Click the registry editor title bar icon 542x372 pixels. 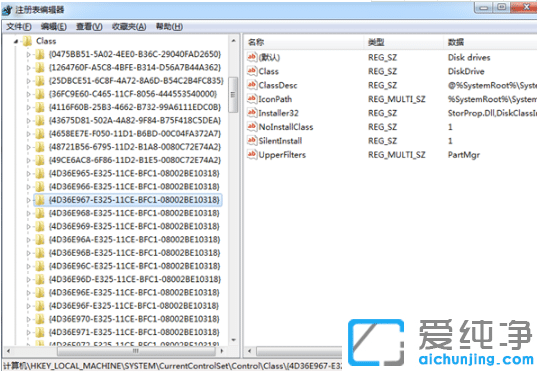(8, 10)
